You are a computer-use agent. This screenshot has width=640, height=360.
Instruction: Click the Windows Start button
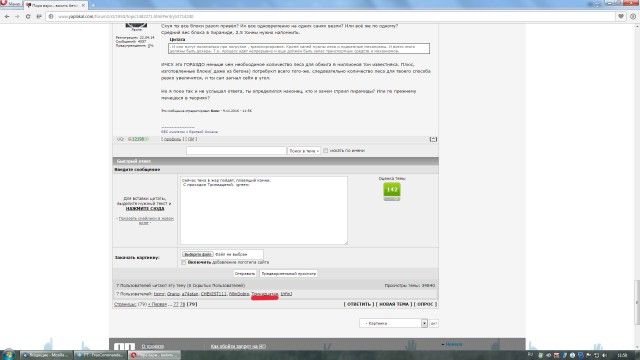click(8, 355)
